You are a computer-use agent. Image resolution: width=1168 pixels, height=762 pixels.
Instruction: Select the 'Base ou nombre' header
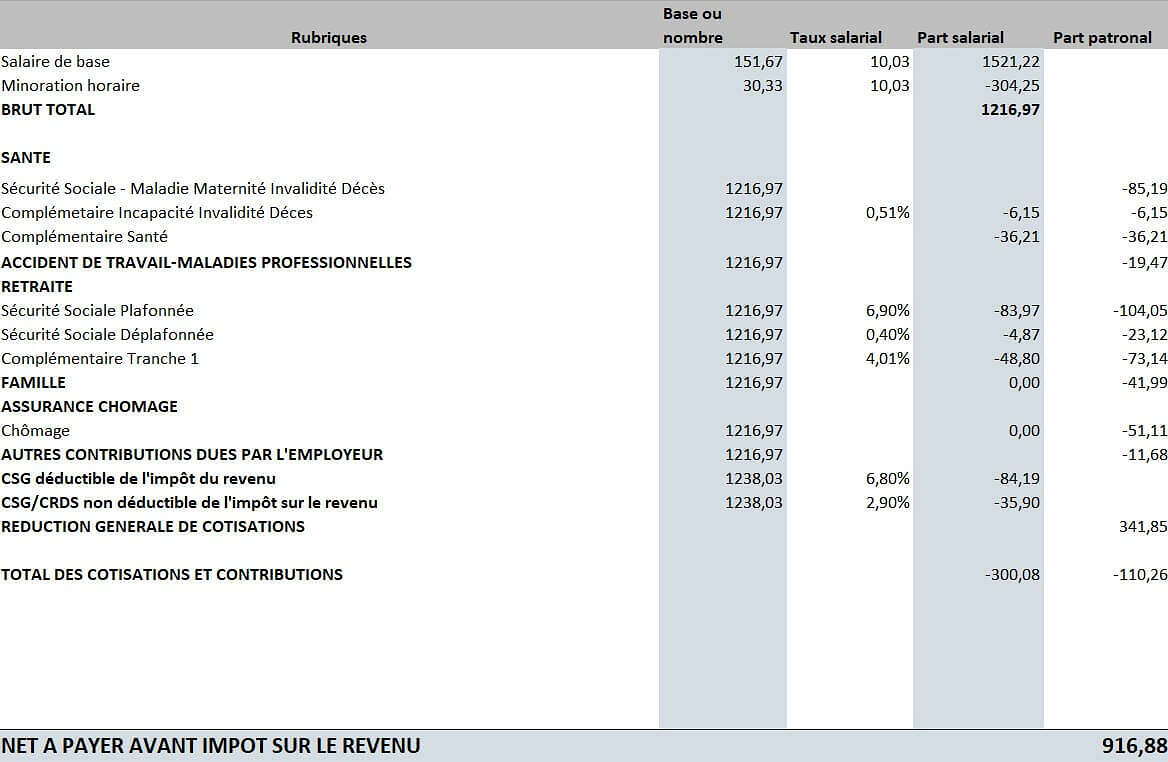point(692,25)
